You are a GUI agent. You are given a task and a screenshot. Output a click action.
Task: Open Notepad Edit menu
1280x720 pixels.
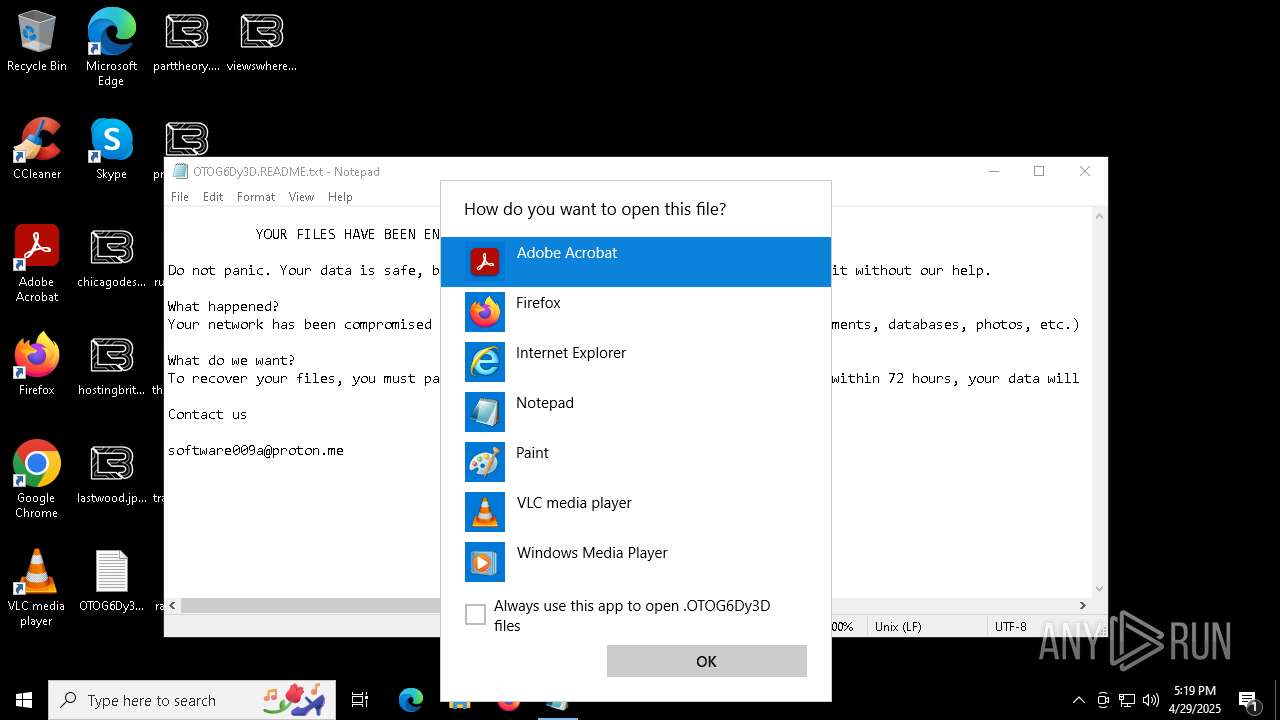[x=213, y=197]
